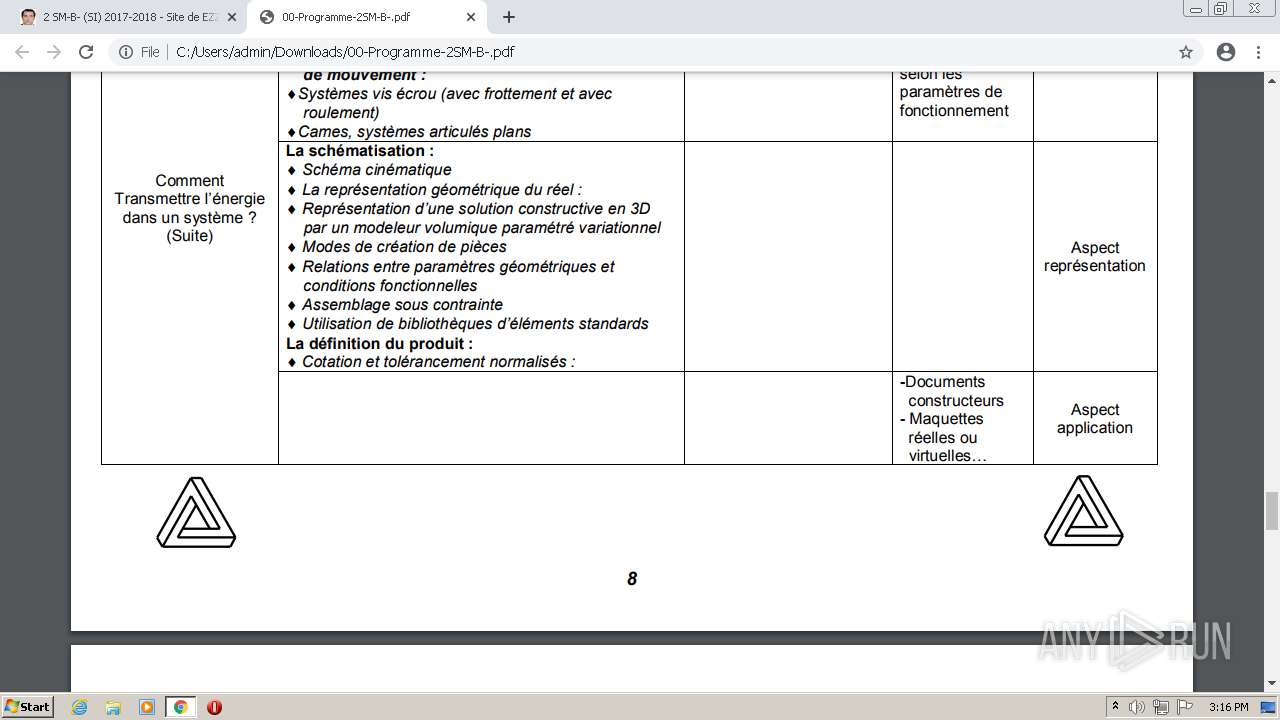Switch to 2 SM-B- (SI) 2017-2018 tab
Viewport: 1280px width, 720px height.
(x=127, y=17)
